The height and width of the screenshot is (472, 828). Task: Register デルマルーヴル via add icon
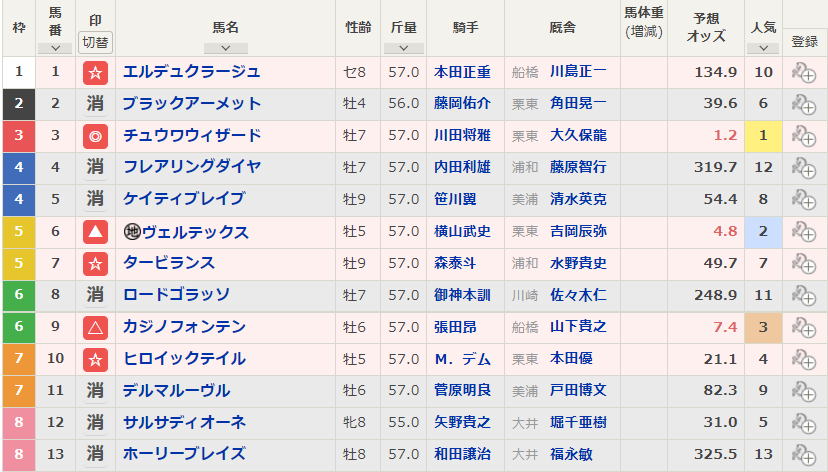tap(804, 391)
